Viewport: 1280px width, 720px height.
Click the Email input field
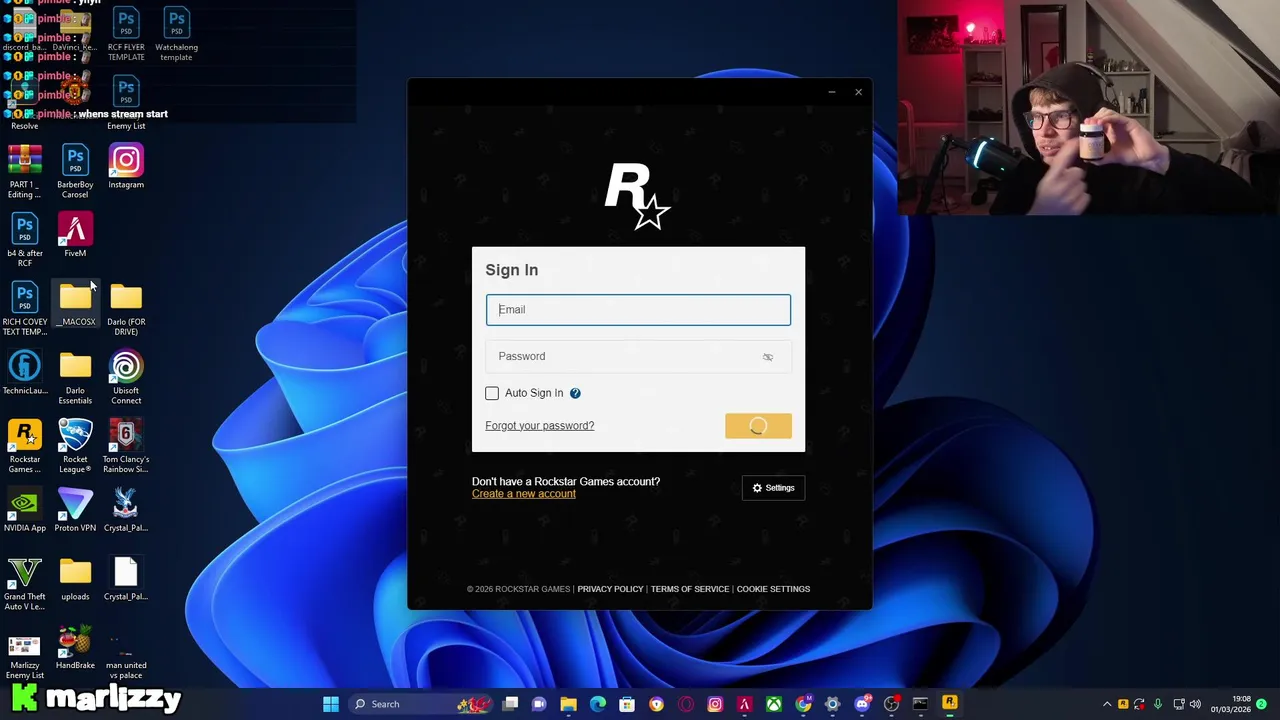click(638, 310)
